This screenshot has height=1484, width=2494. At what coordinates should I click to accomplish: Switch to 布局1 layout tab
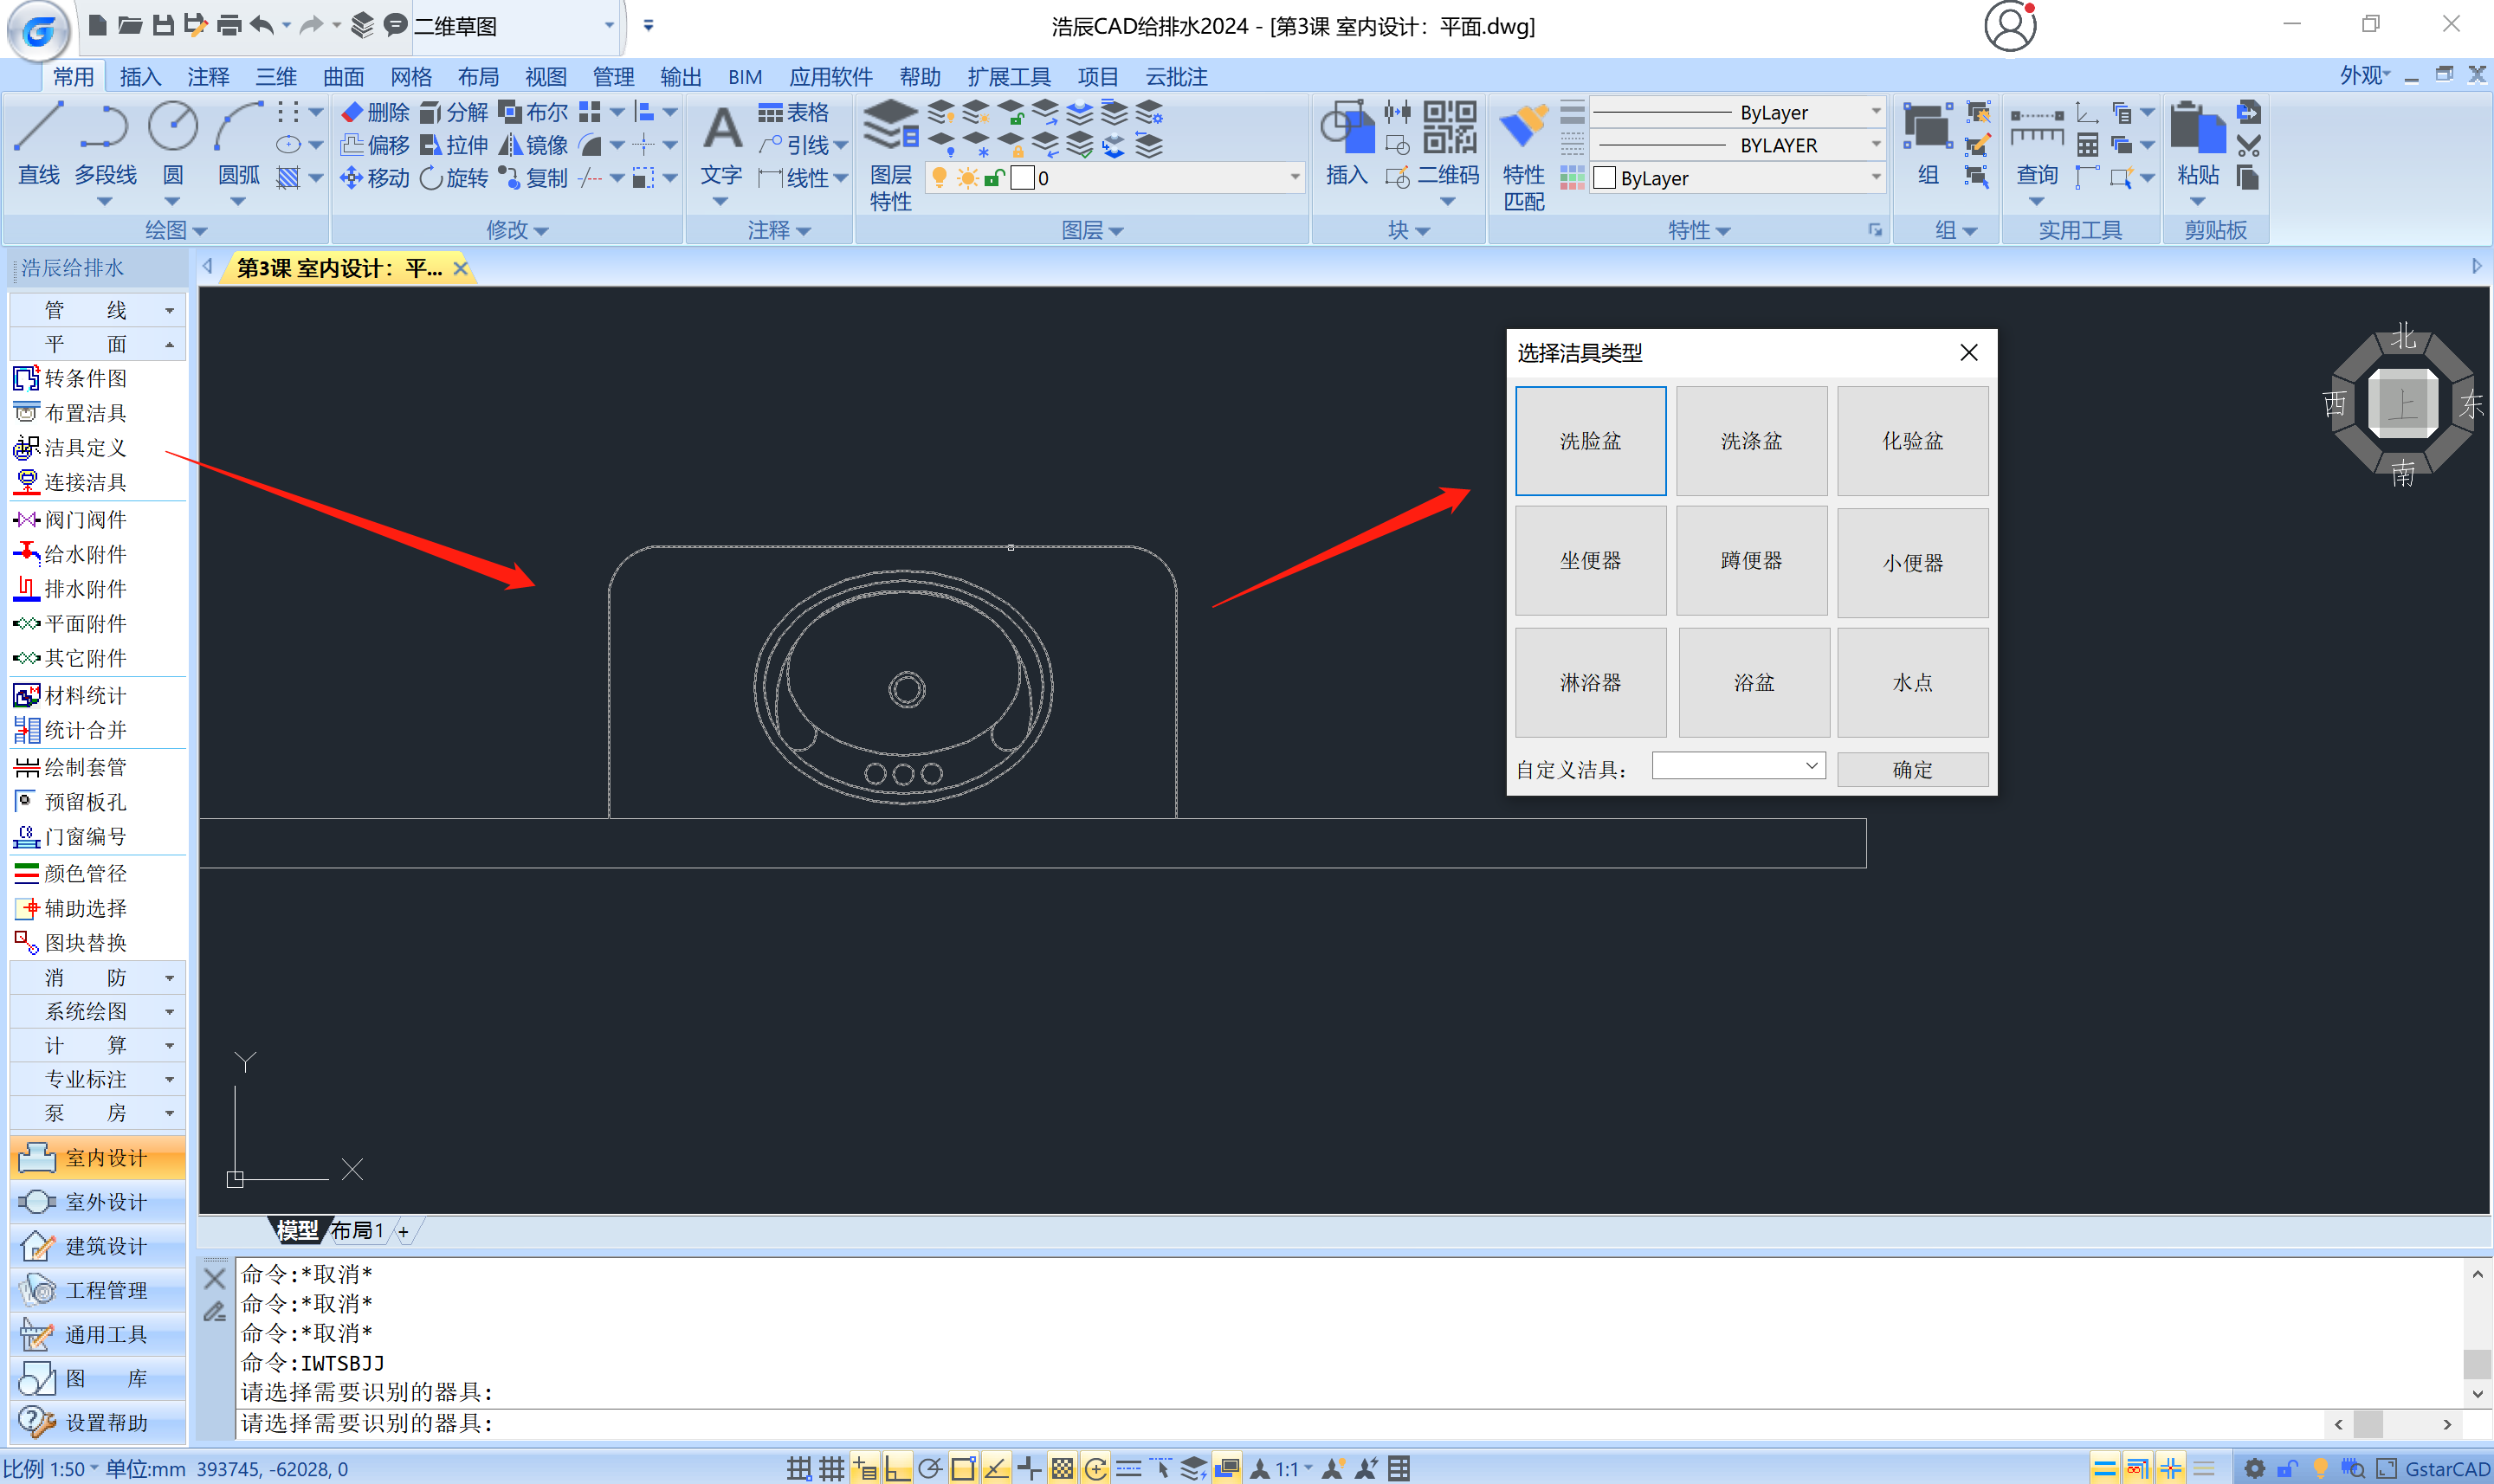tap(357, 1230)
